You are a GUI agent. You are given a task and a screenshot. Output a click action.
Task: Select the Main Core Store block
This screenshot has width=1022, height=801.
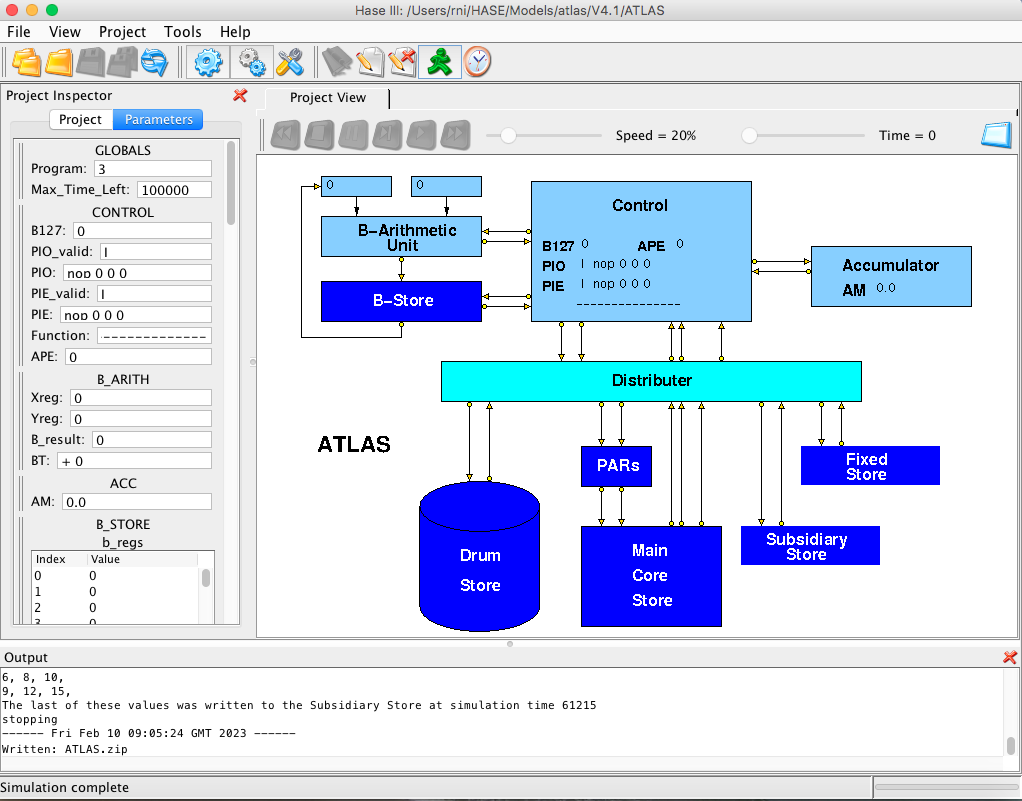tap(651, 576)
